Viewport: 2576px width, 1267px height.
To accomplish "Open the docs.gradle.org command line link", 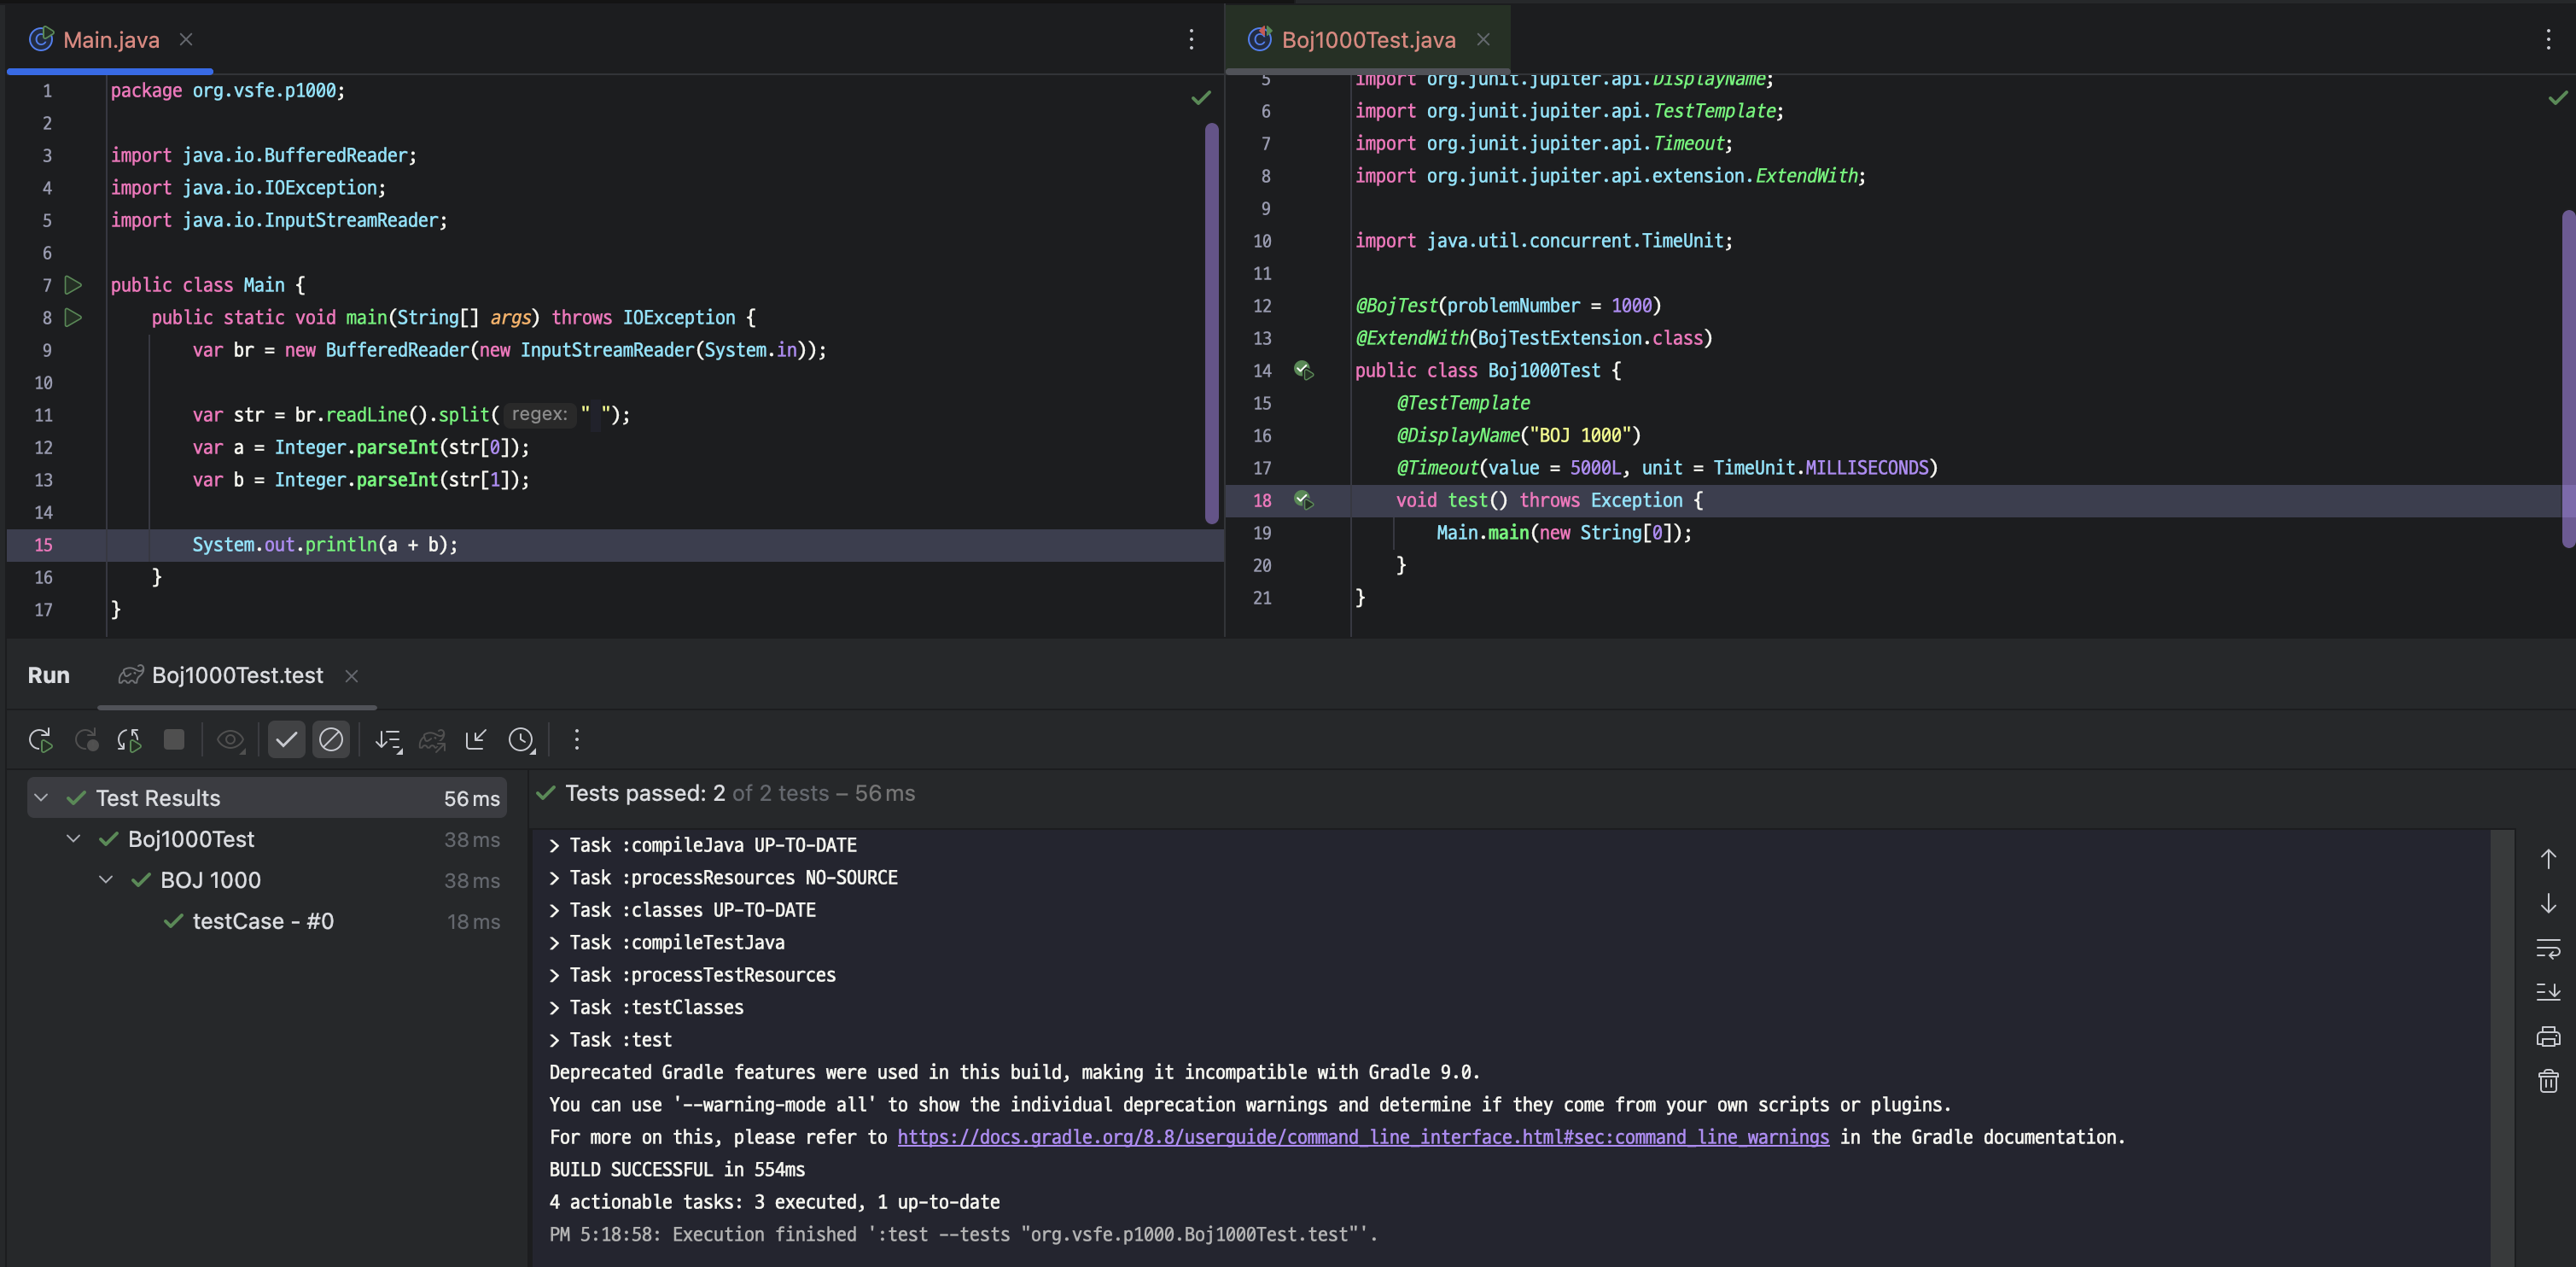I will click(x=1362, y=1137).
